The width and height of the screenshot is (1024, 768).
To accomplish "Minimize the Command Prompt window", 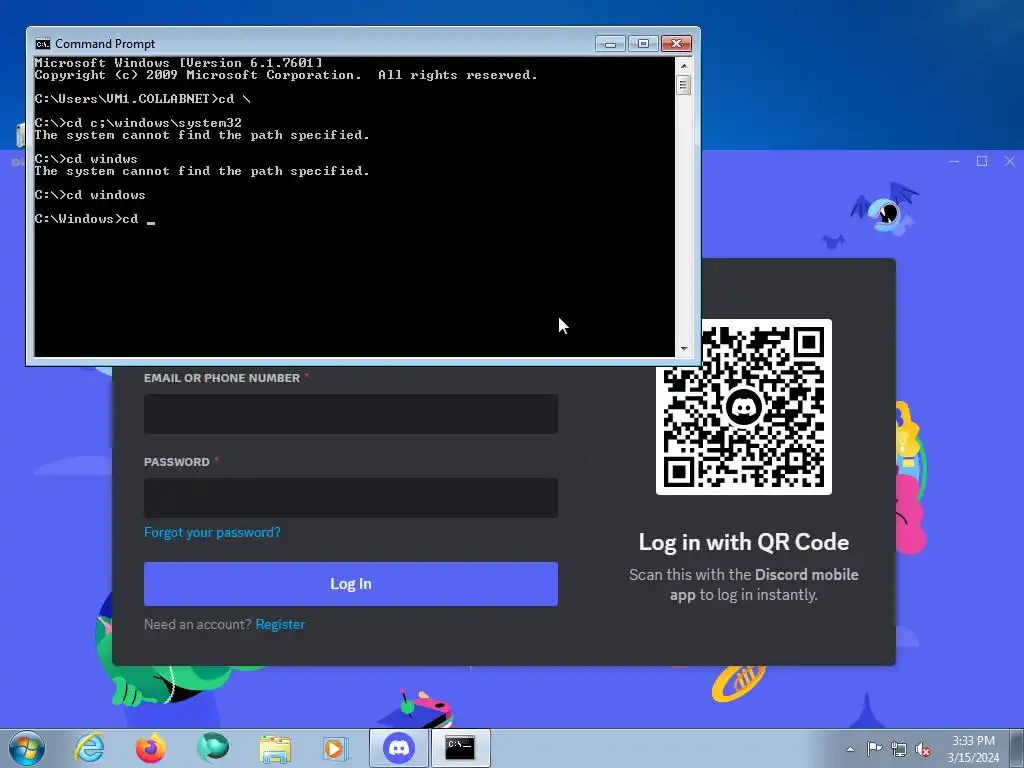I will (610, 44).
